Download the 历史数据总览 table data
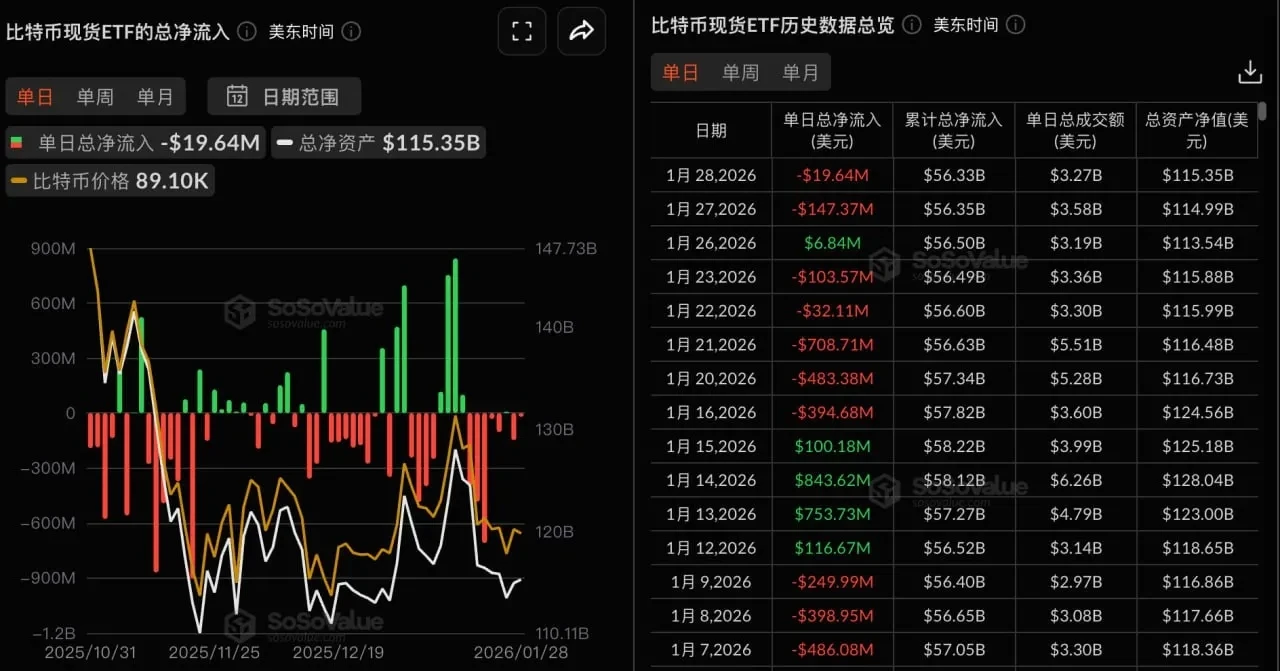The image size is (1280, 671). click(1249, 71)
